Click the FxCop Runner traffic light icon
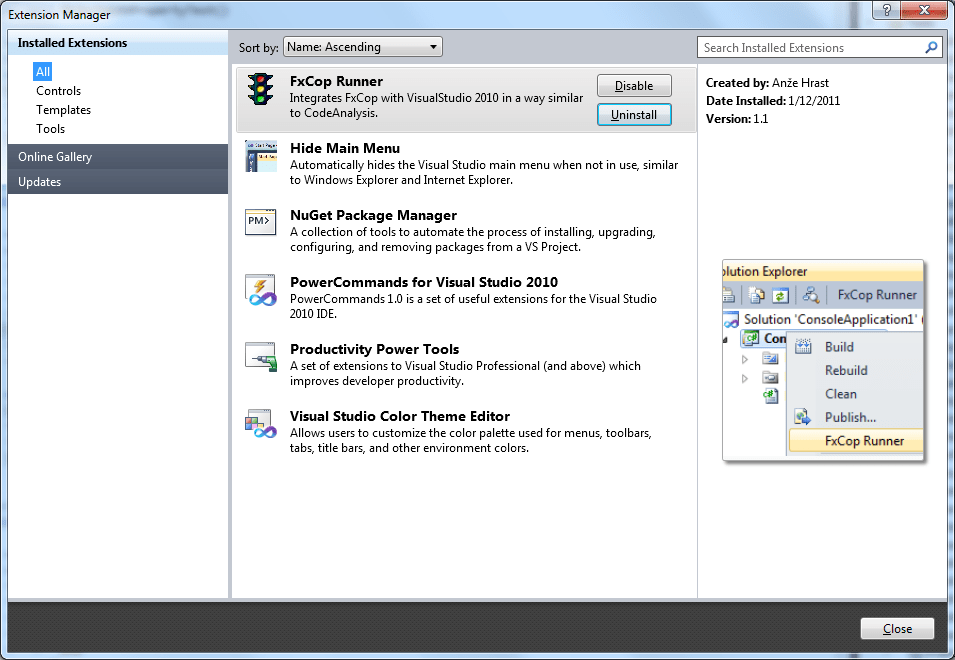Viewport: 955px width, 660px height. (x=261, y=89)
